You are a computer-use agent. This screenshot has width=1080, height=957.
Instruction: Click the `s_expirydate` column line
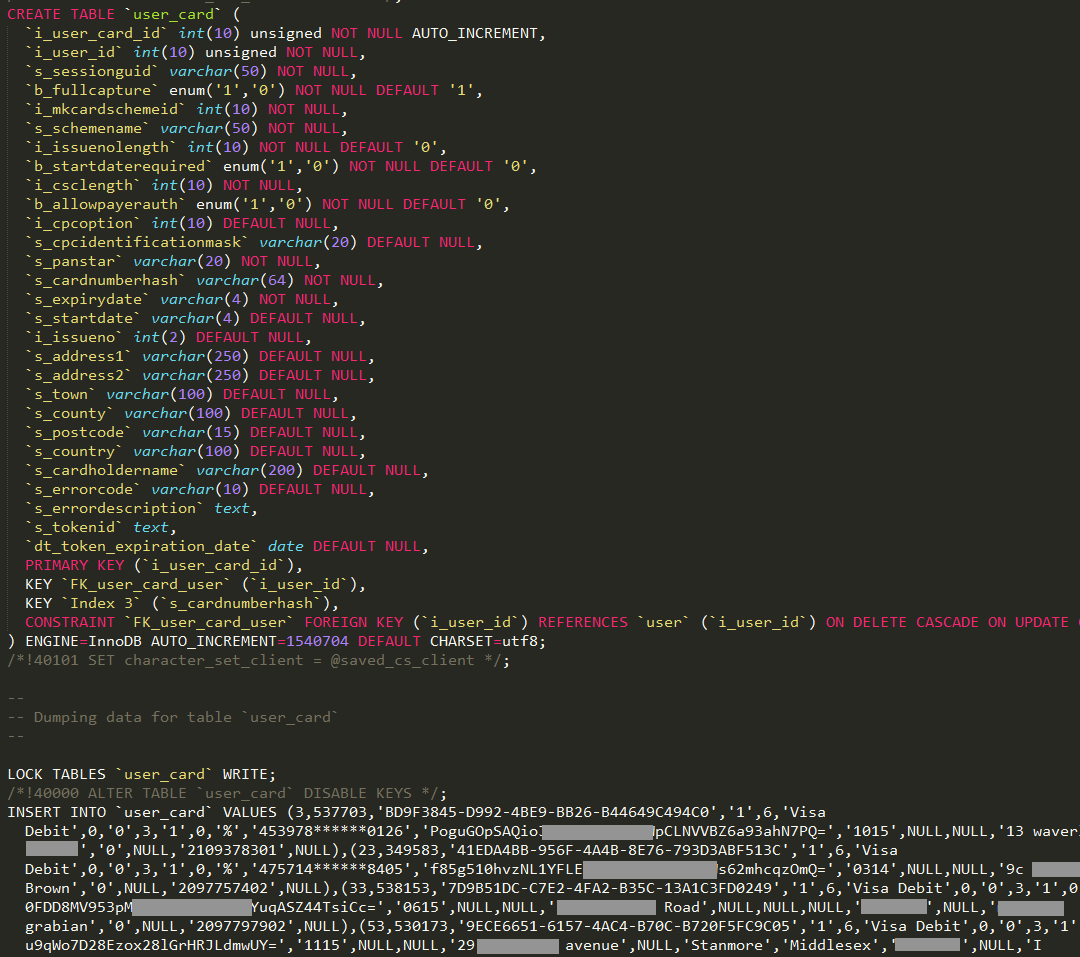pos(182,299)
